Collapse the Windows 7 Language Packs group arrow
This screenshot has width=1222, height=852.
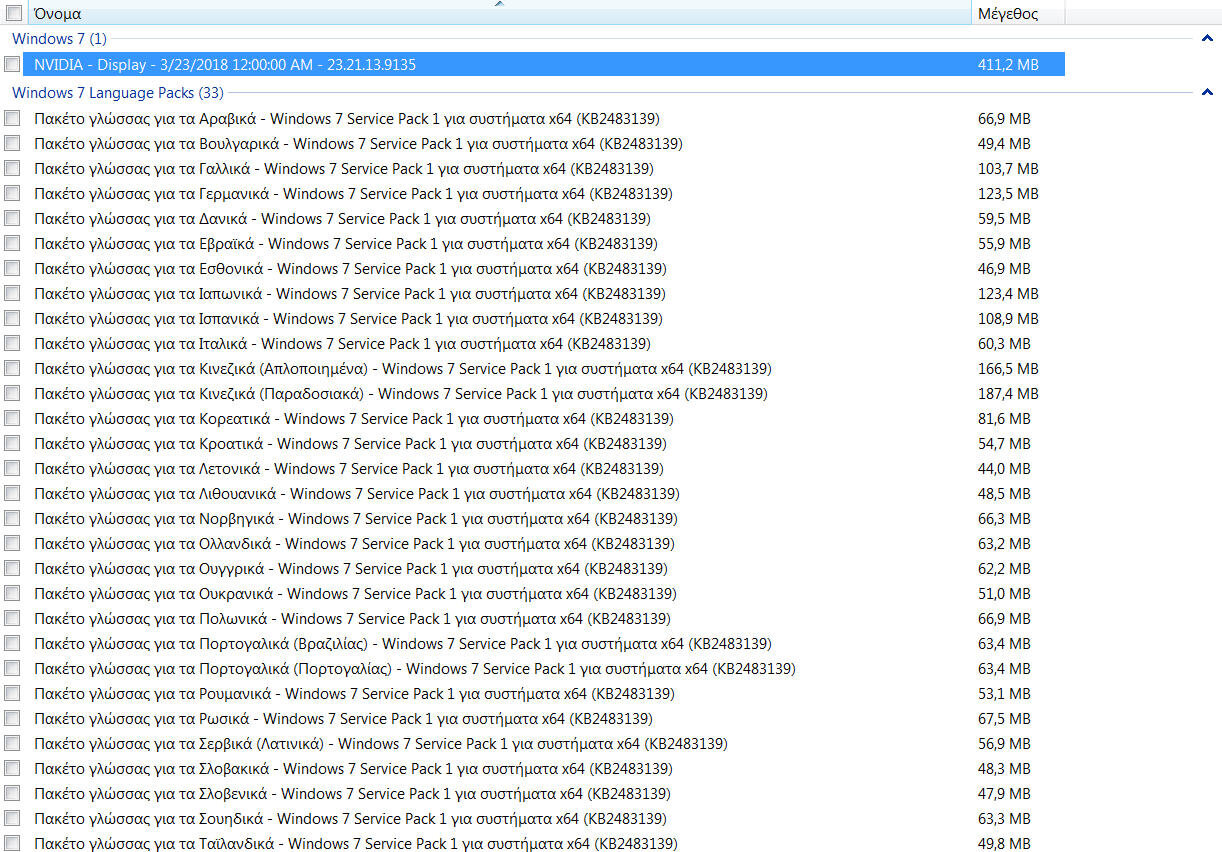[x=1207, y=92]
